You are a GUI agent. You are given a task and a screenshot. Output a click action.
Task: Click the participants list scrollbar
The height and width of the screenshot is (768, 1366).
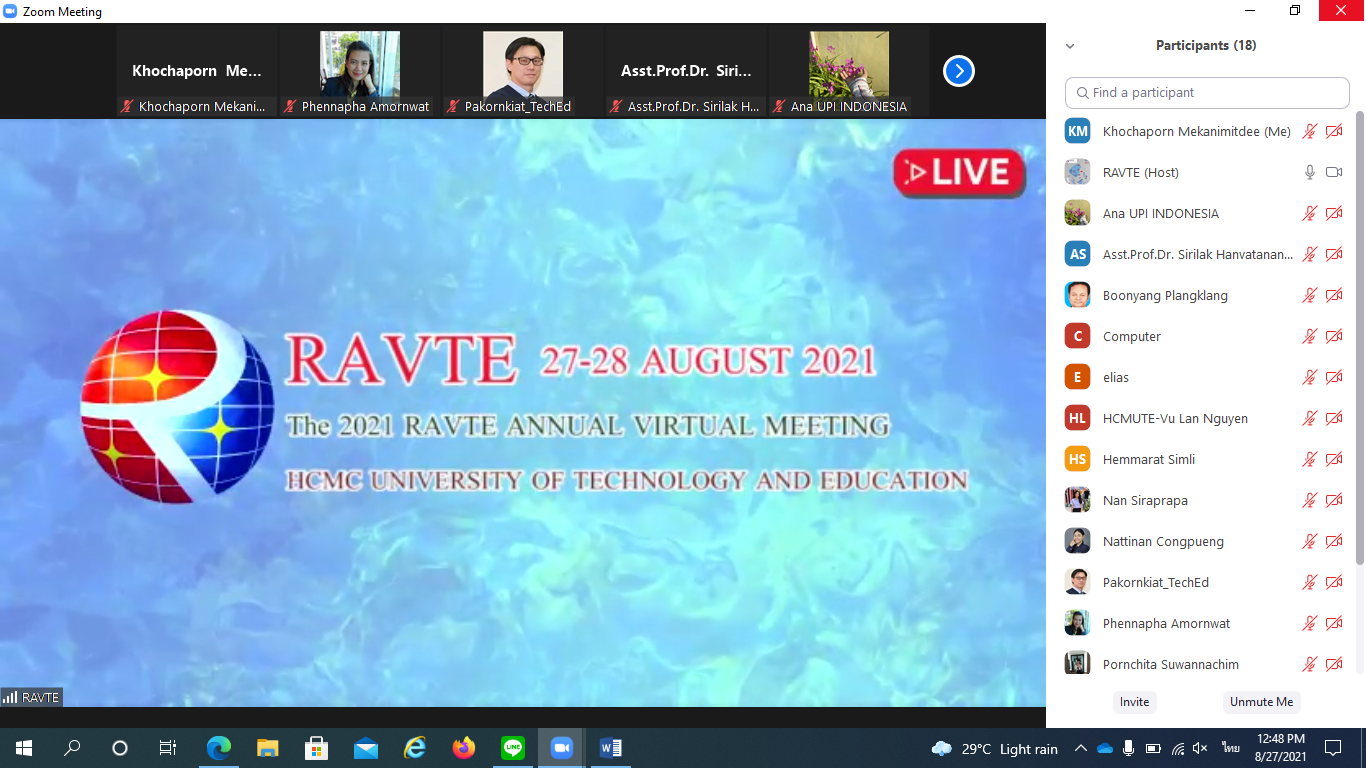[1359, 340]
